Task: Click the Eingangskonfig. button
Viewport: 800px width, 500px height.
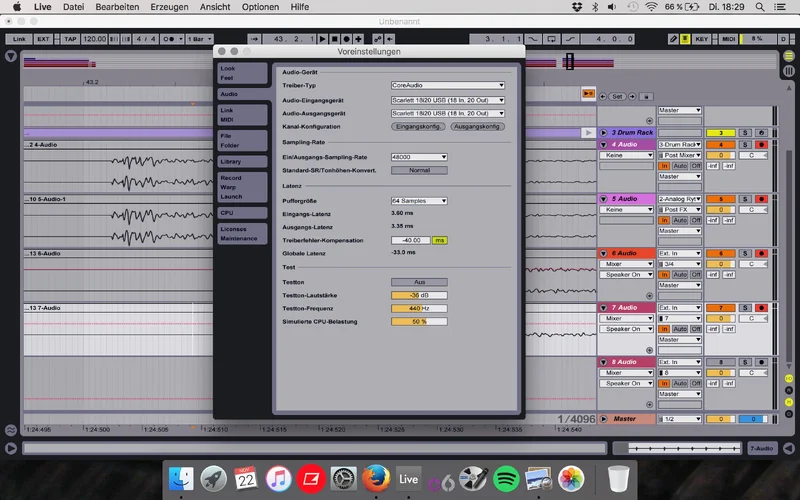Action: 418,127
